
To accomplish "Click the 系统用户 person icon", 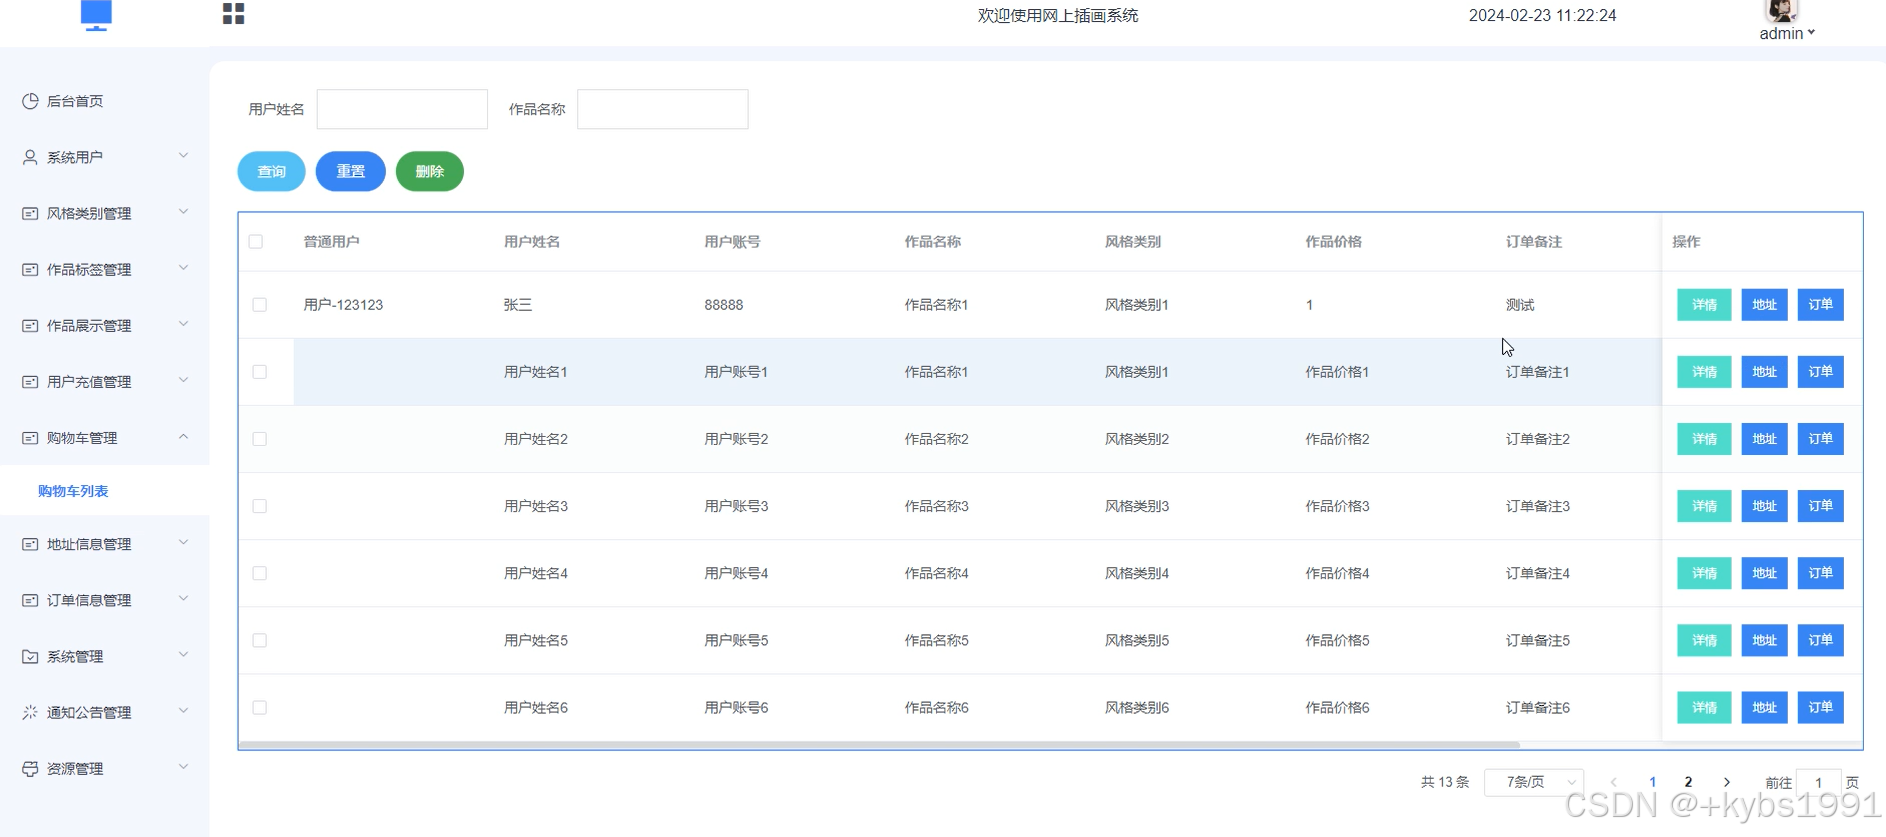I will (30, 157).
